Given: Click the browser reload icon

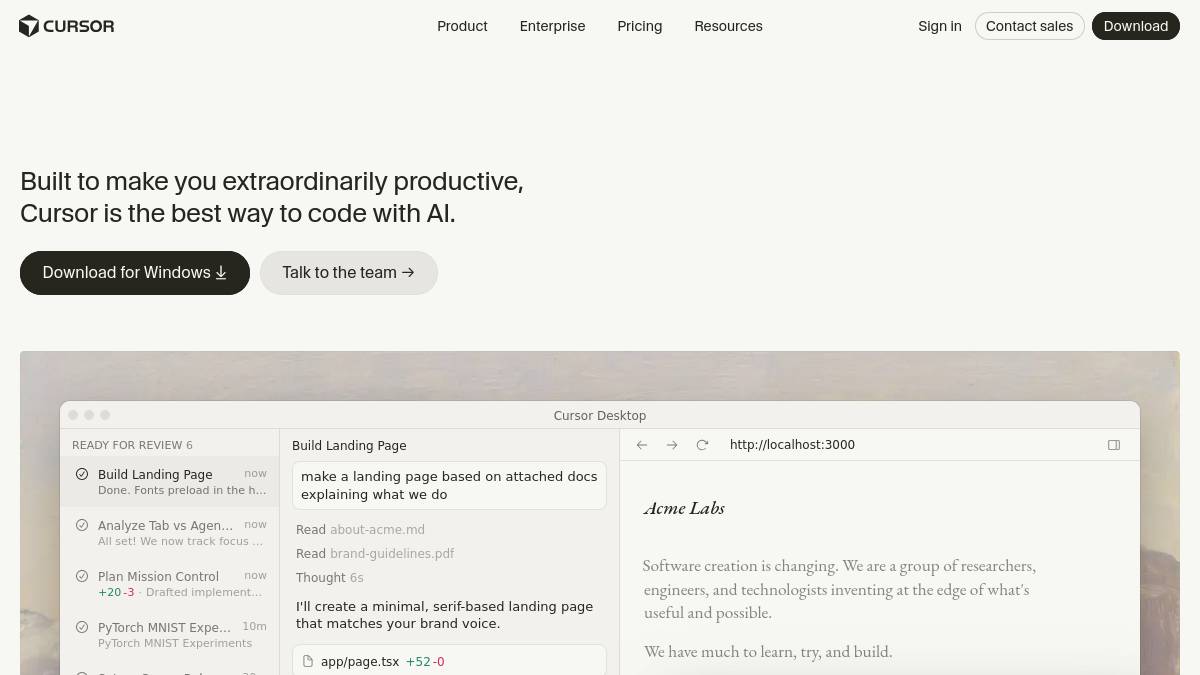Looking at the screenshot, I should [702, 445].
